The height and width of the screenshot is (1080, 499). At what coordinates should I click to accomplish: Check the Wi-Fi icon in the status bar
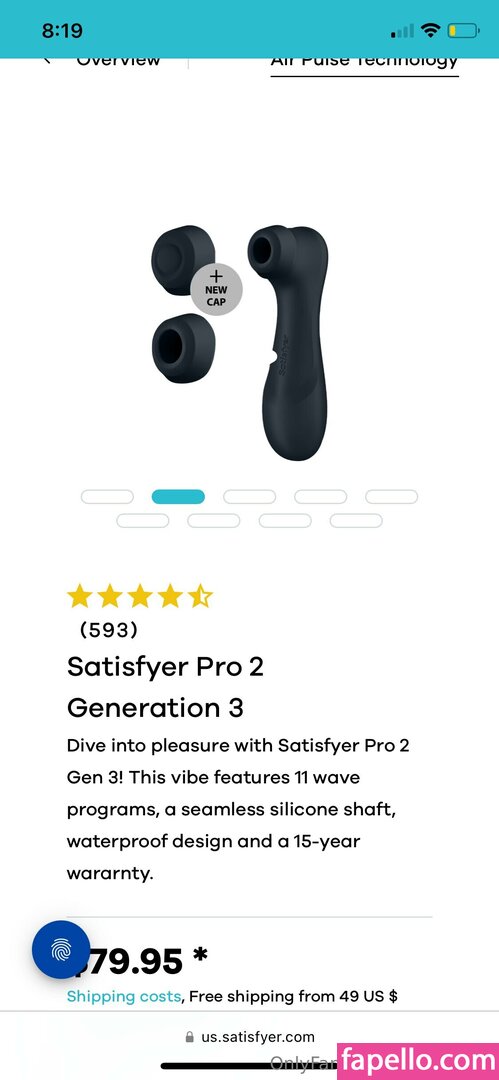431,30
